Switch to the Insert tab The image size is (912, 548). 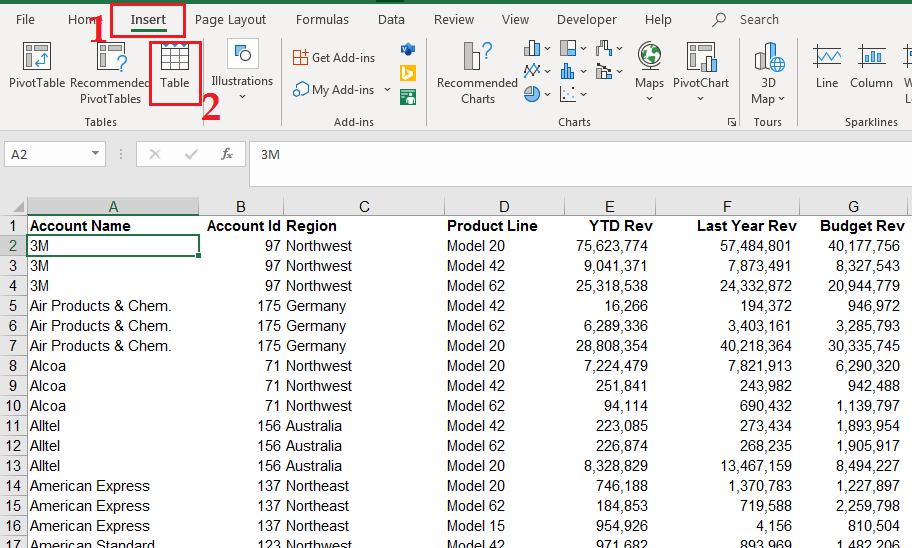[x=148, y=19]
